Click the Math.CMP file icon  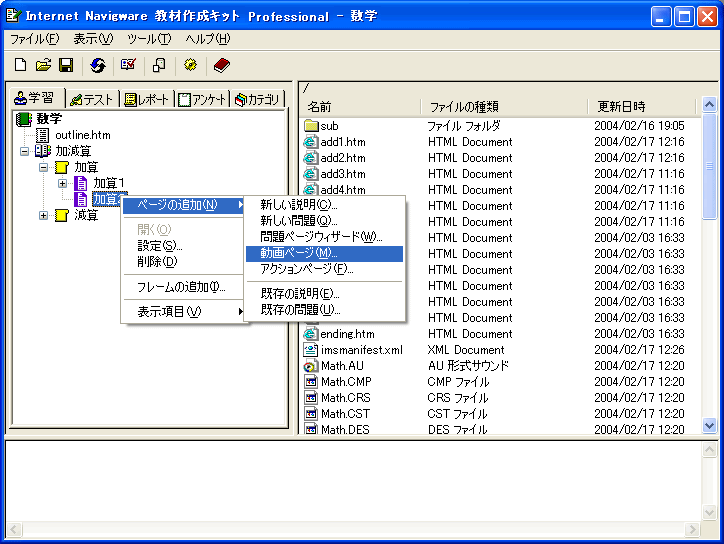pos(311,381)
